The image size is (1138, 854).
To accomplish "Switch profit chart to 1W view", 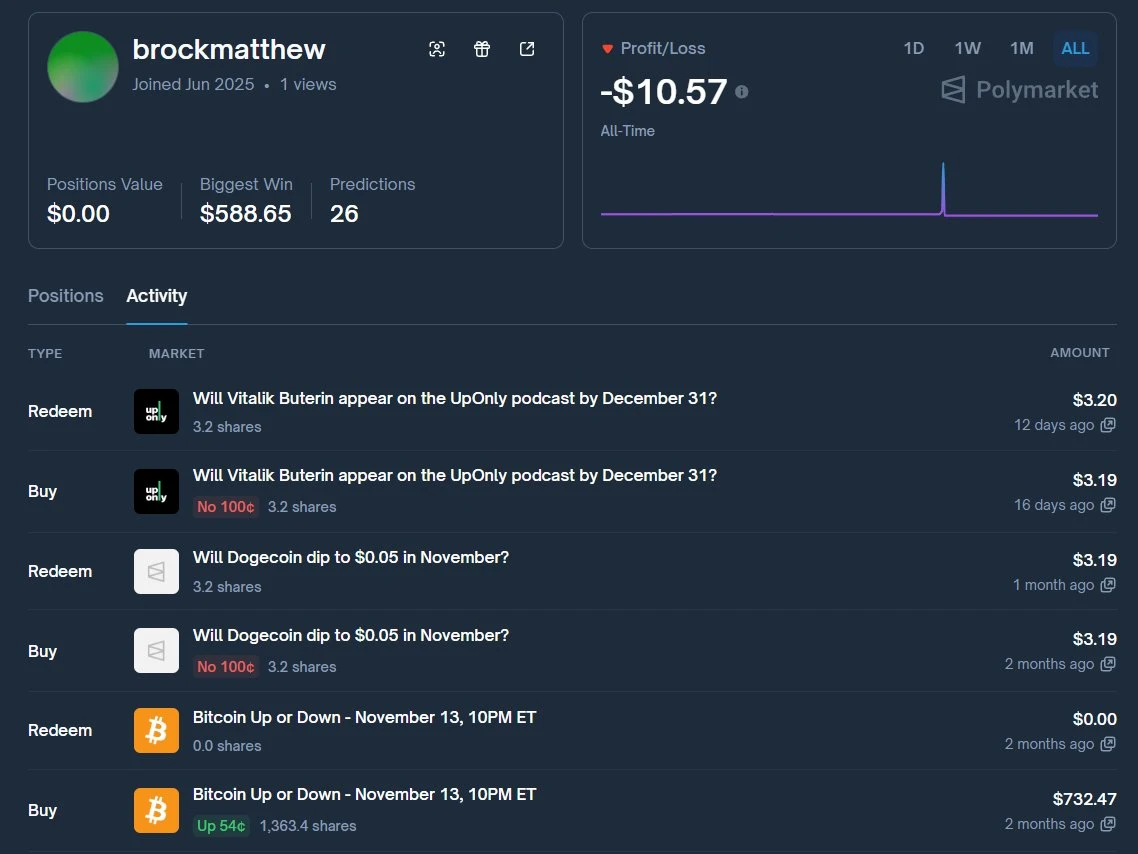I will [x=967, y=47].
